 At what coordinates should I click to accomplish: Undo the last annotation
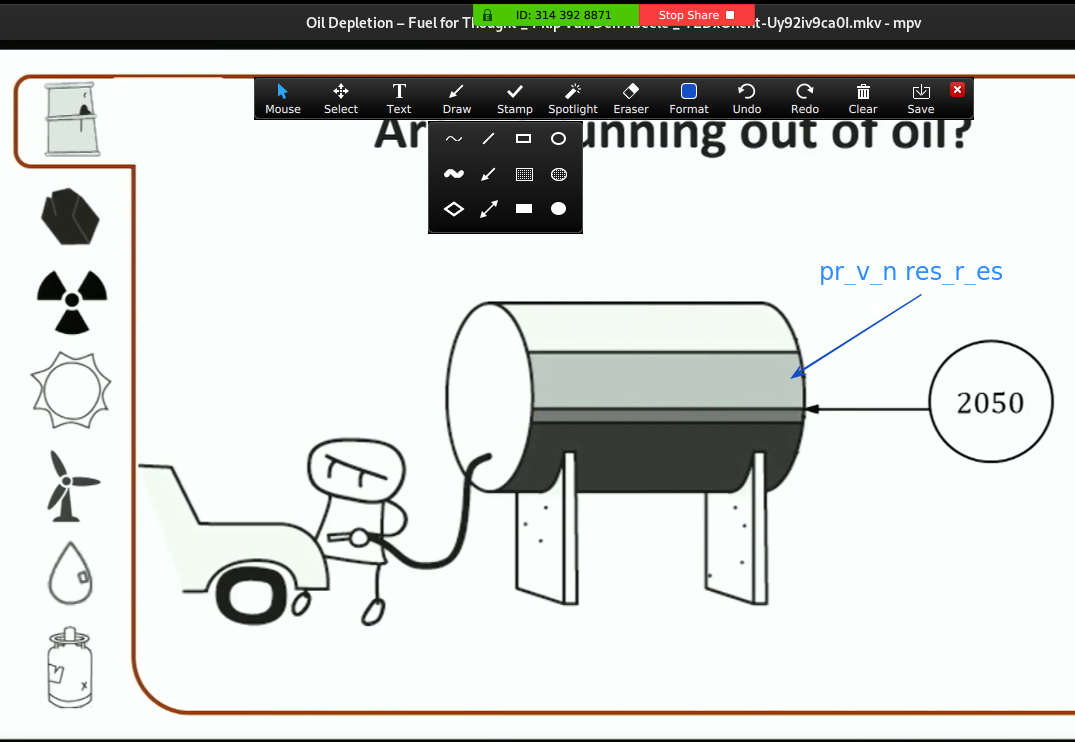pyautogui.click(x=747, y=98)
